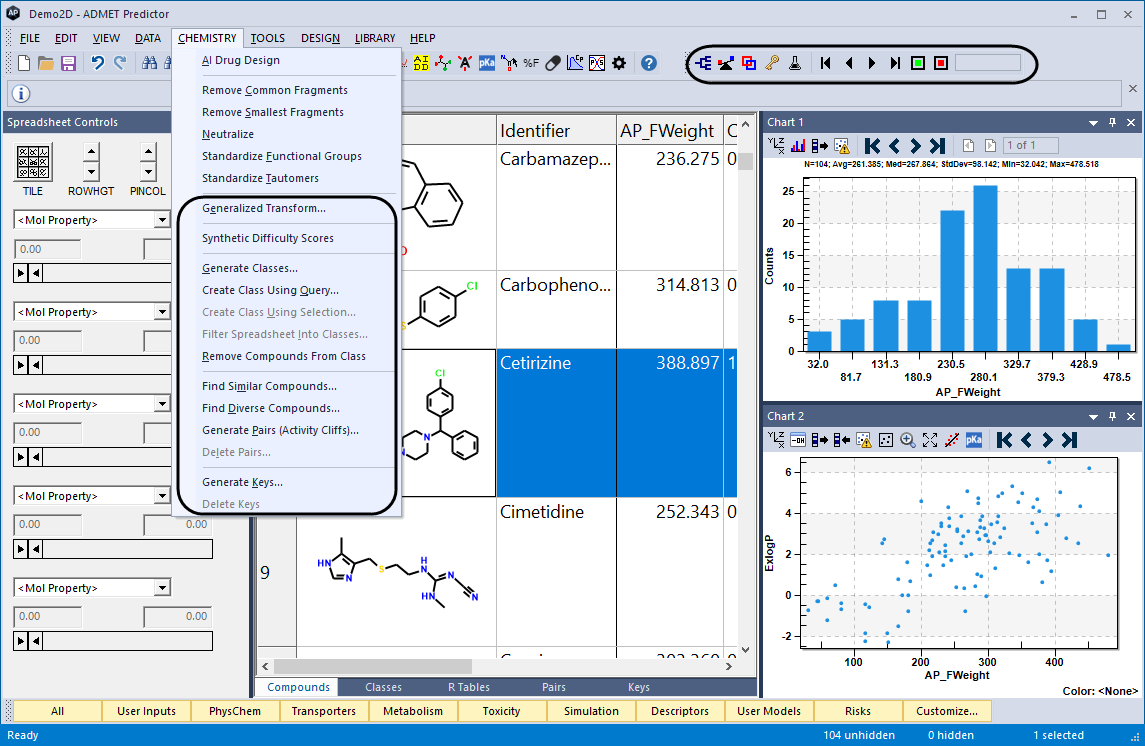Click the yellow AIDD icon in the toolbar
Image resolution: width=1145 pixels, height=746 pixels.
tap(421, 64)
